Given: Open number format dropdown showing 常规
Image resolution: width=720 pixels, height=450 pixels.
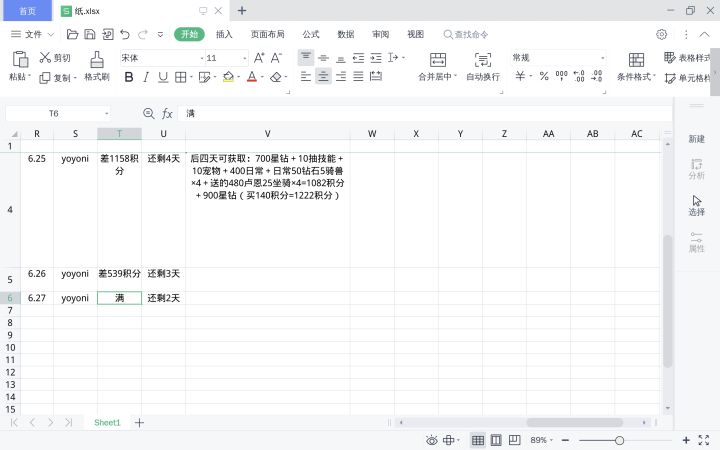Looking at the screenshot, I should (602, 58).
